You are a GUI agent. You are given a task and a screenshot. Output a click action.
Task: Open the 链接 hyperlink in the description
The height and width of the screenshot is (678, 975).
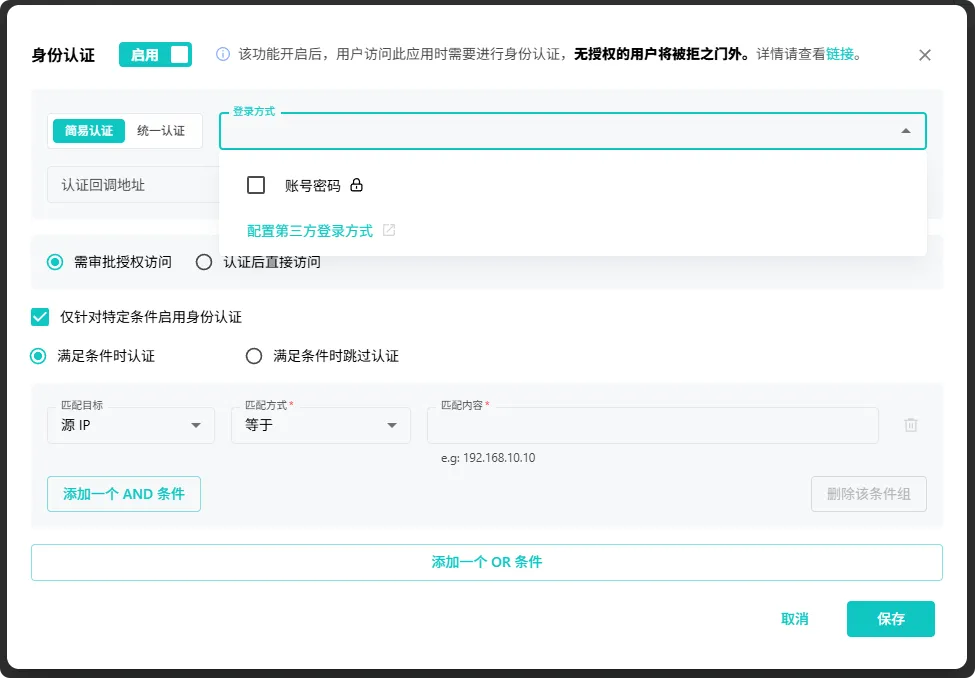click(839, 54)
